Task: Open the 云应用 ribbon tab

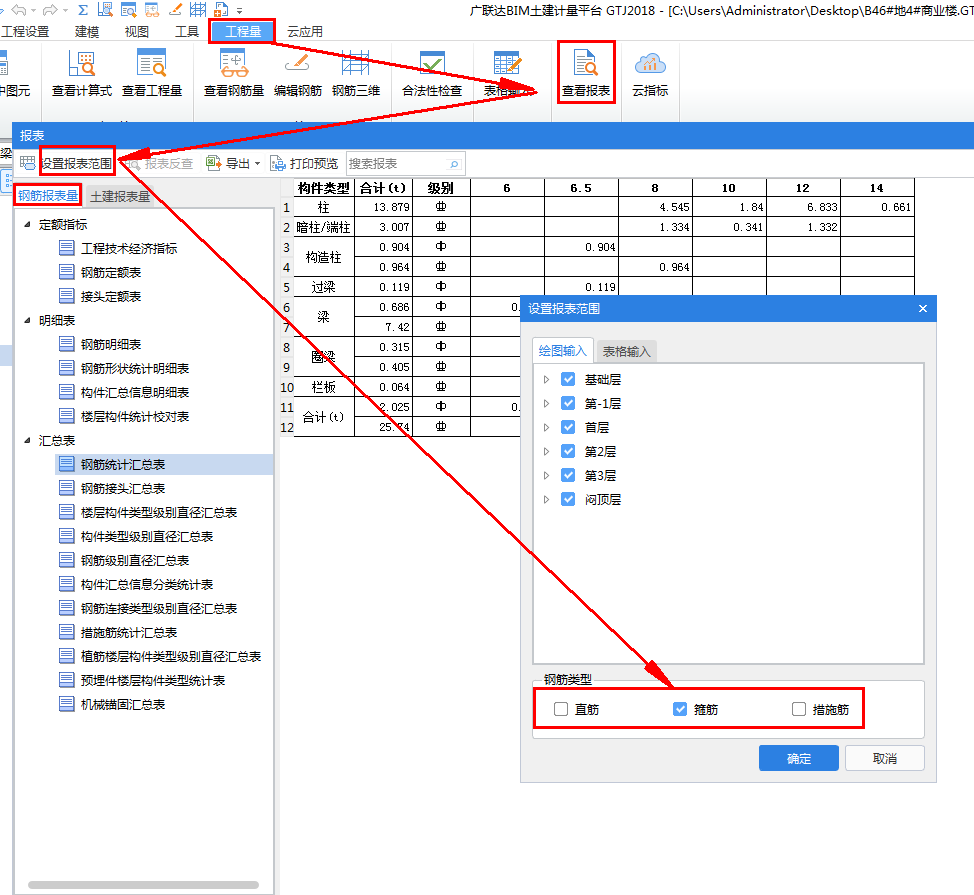Action: 304,32
